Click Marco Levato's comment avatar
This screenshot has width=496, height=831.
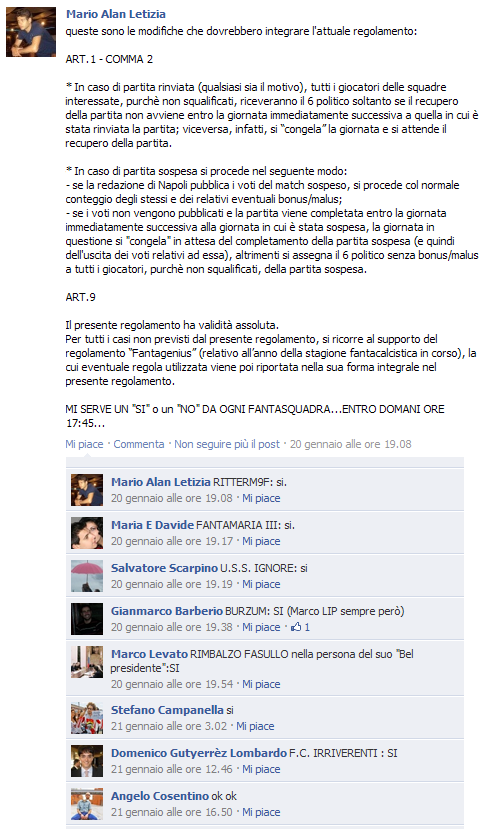[x=87, y=661]
